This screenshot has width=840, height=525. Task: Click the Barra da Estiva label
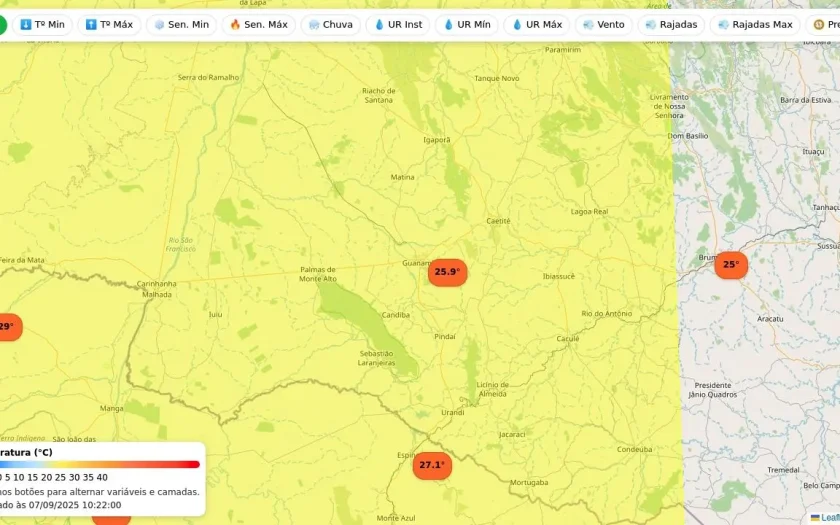click(806, 100)
